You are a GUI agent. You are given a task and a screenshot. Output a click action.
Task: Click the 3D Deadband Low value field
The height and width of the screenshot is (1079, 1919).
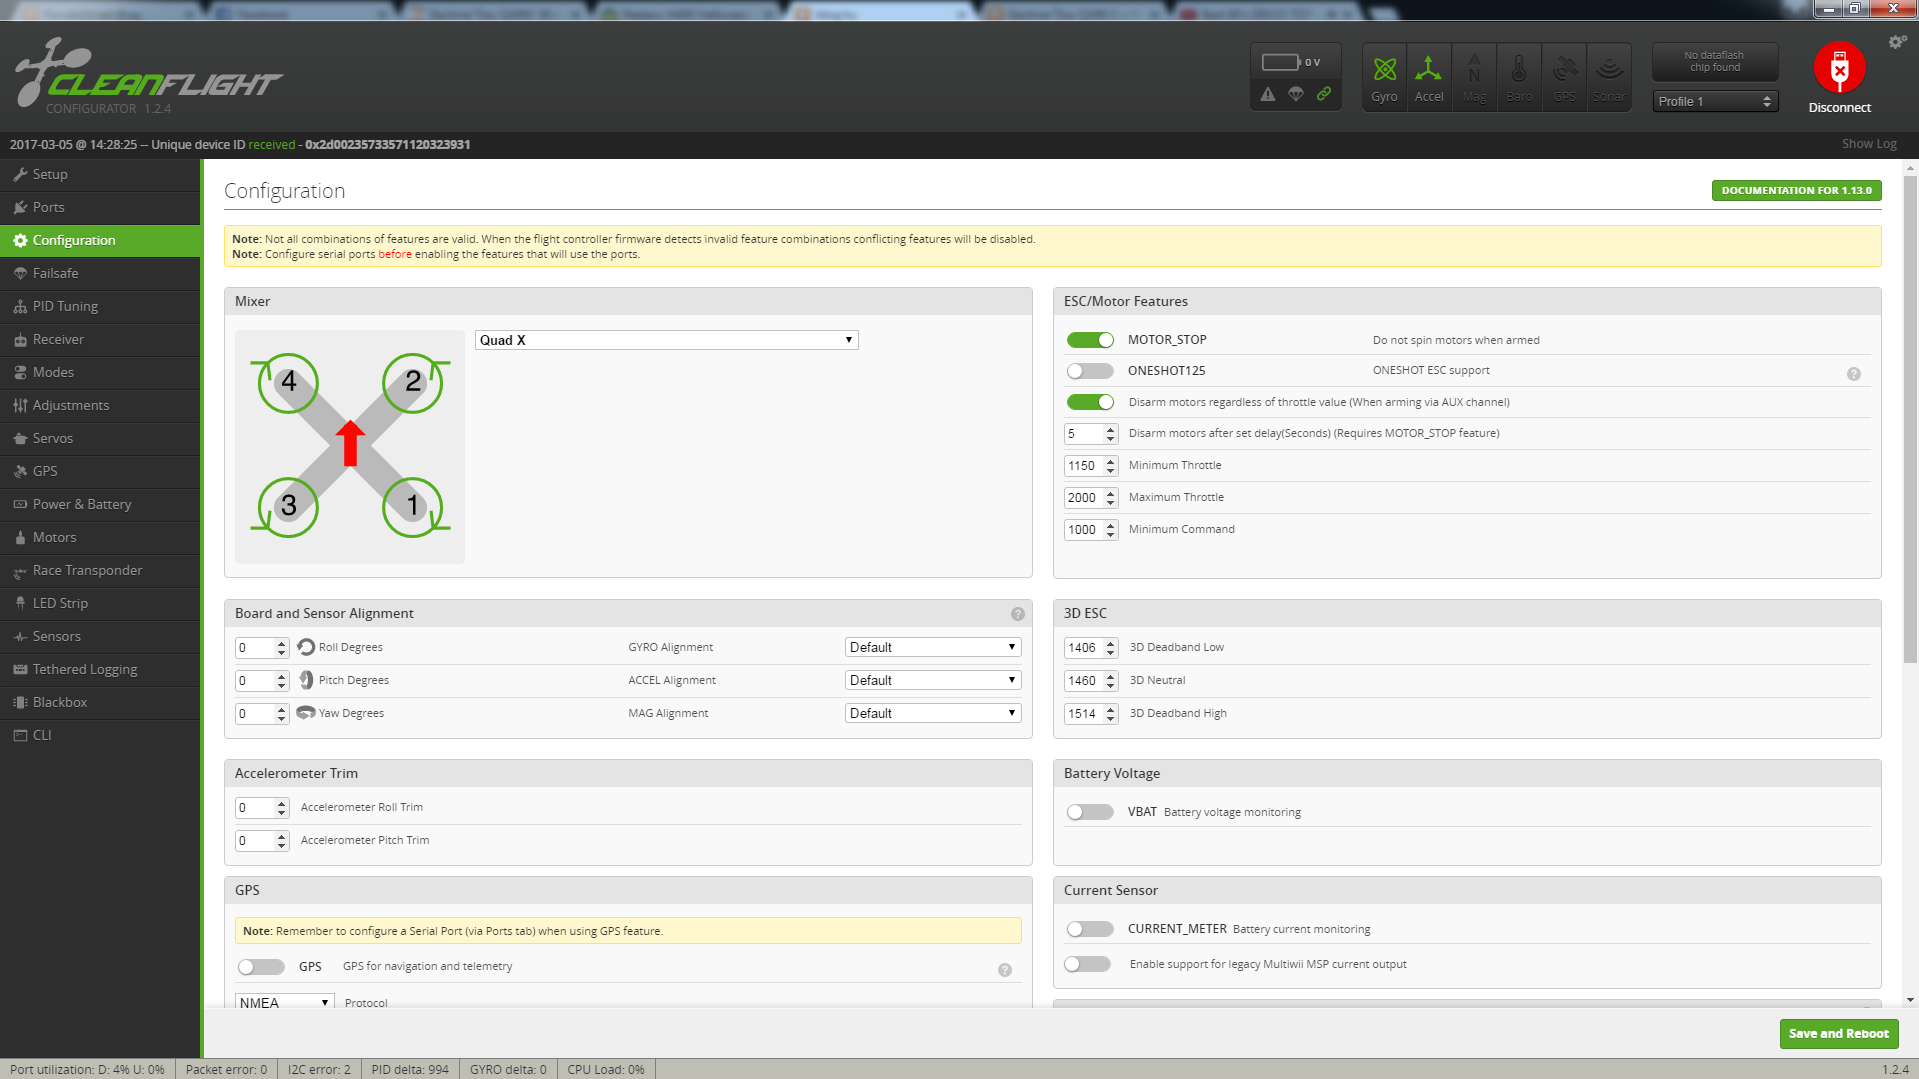[x=1090, y=648]
